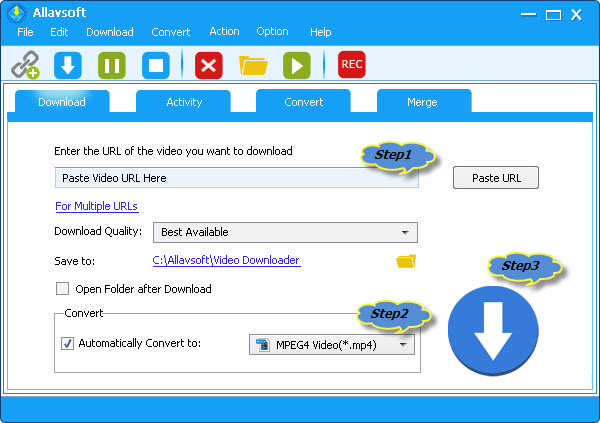
Task: Delete the task with the red X icon
Action: point(209,65)
